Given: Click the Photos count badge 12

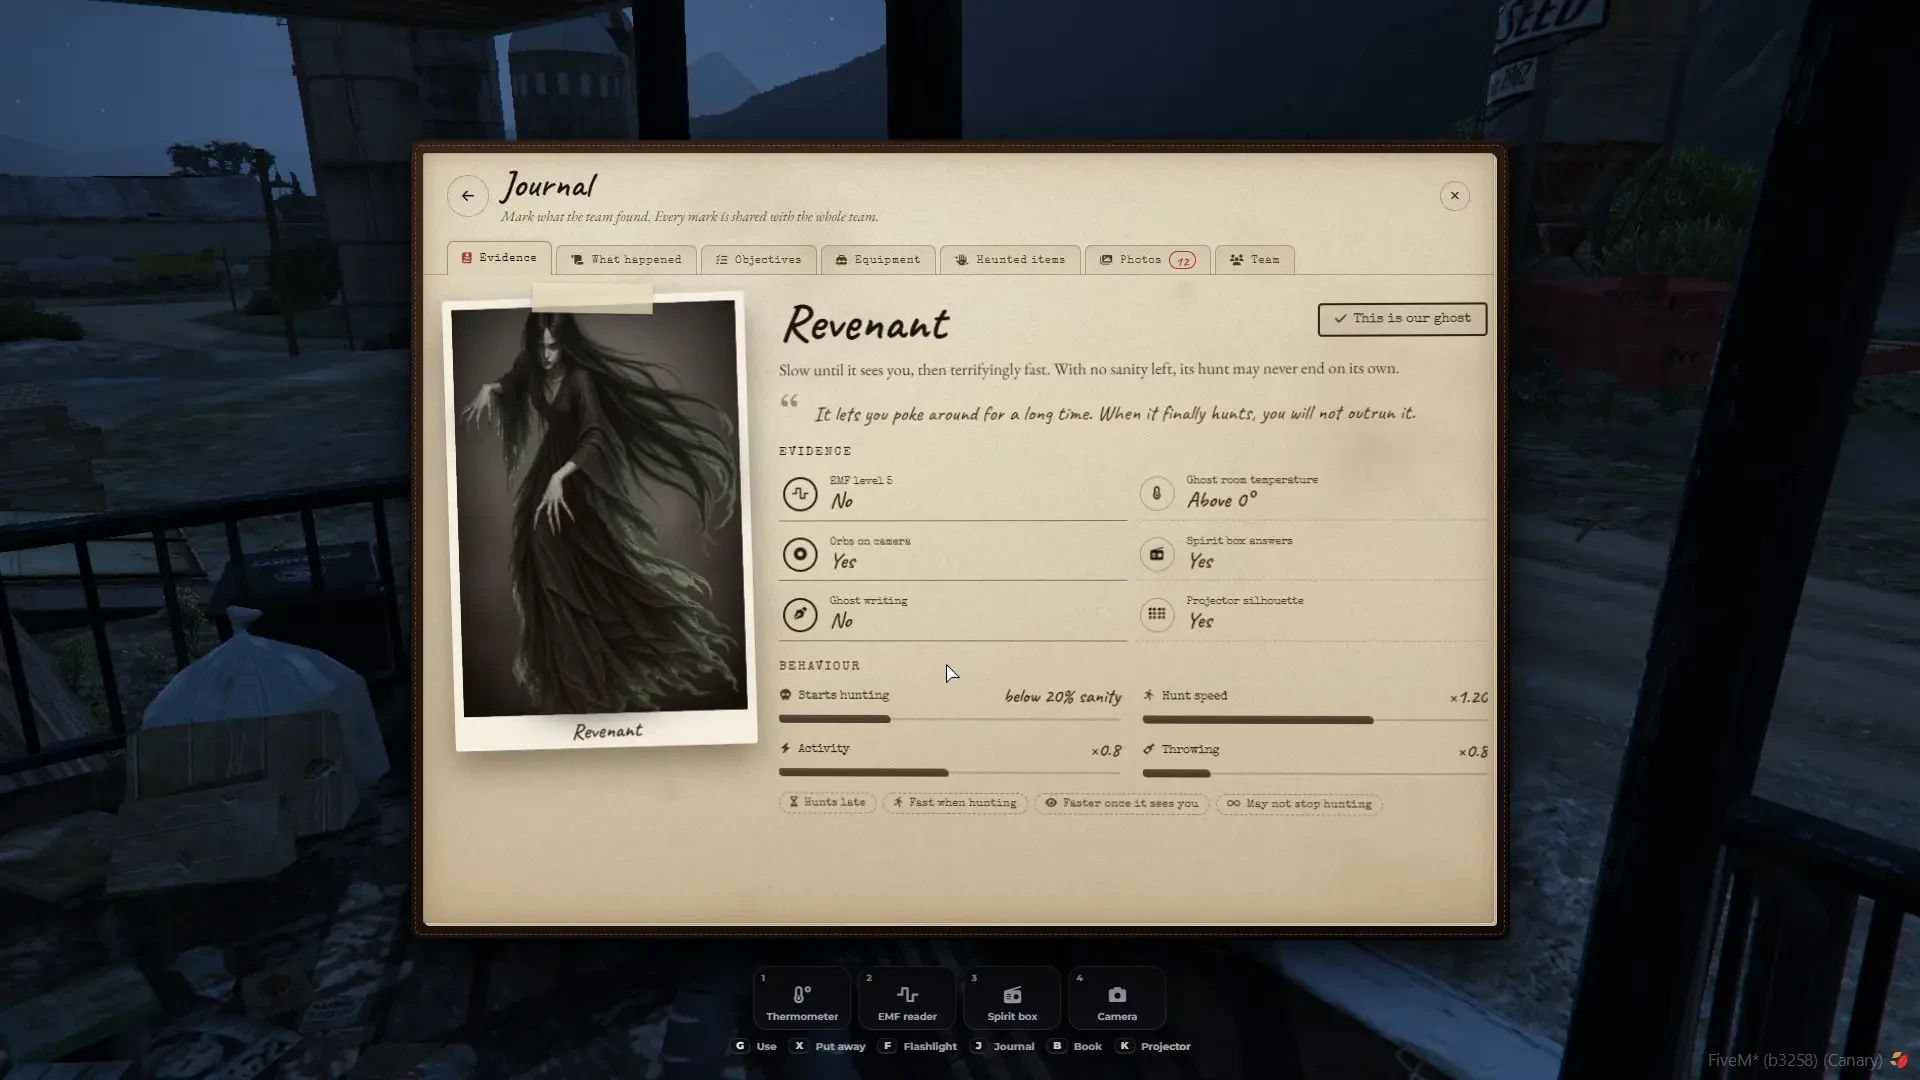Looking at the screenshot, I should 1182,261.
